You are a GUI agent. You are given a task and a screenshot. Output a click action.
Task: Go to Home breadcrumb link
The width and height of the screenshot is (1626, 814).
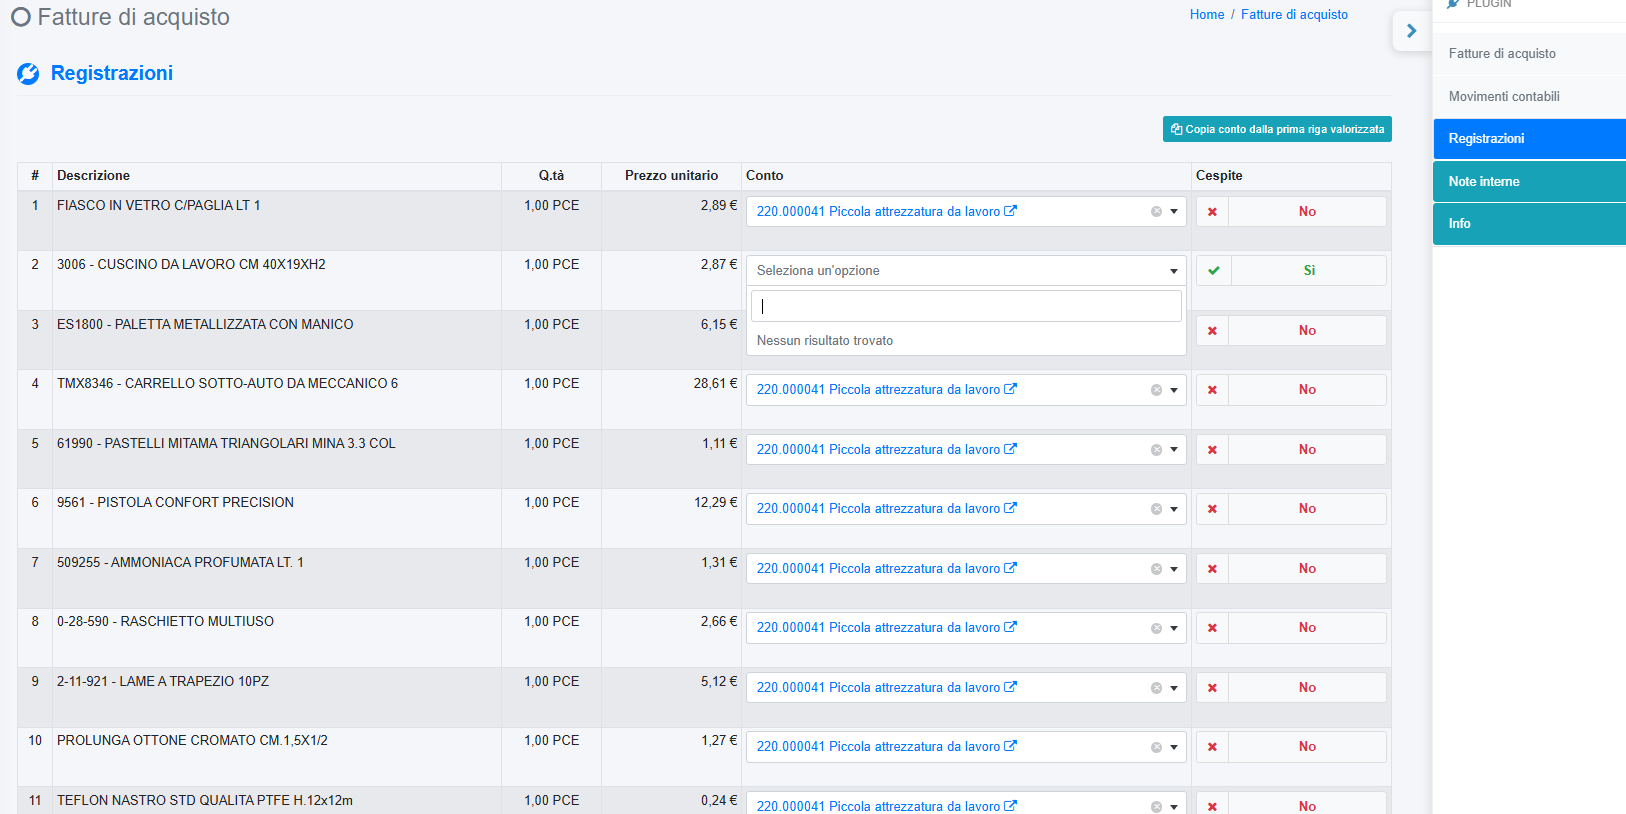(x=1206, y=15)
